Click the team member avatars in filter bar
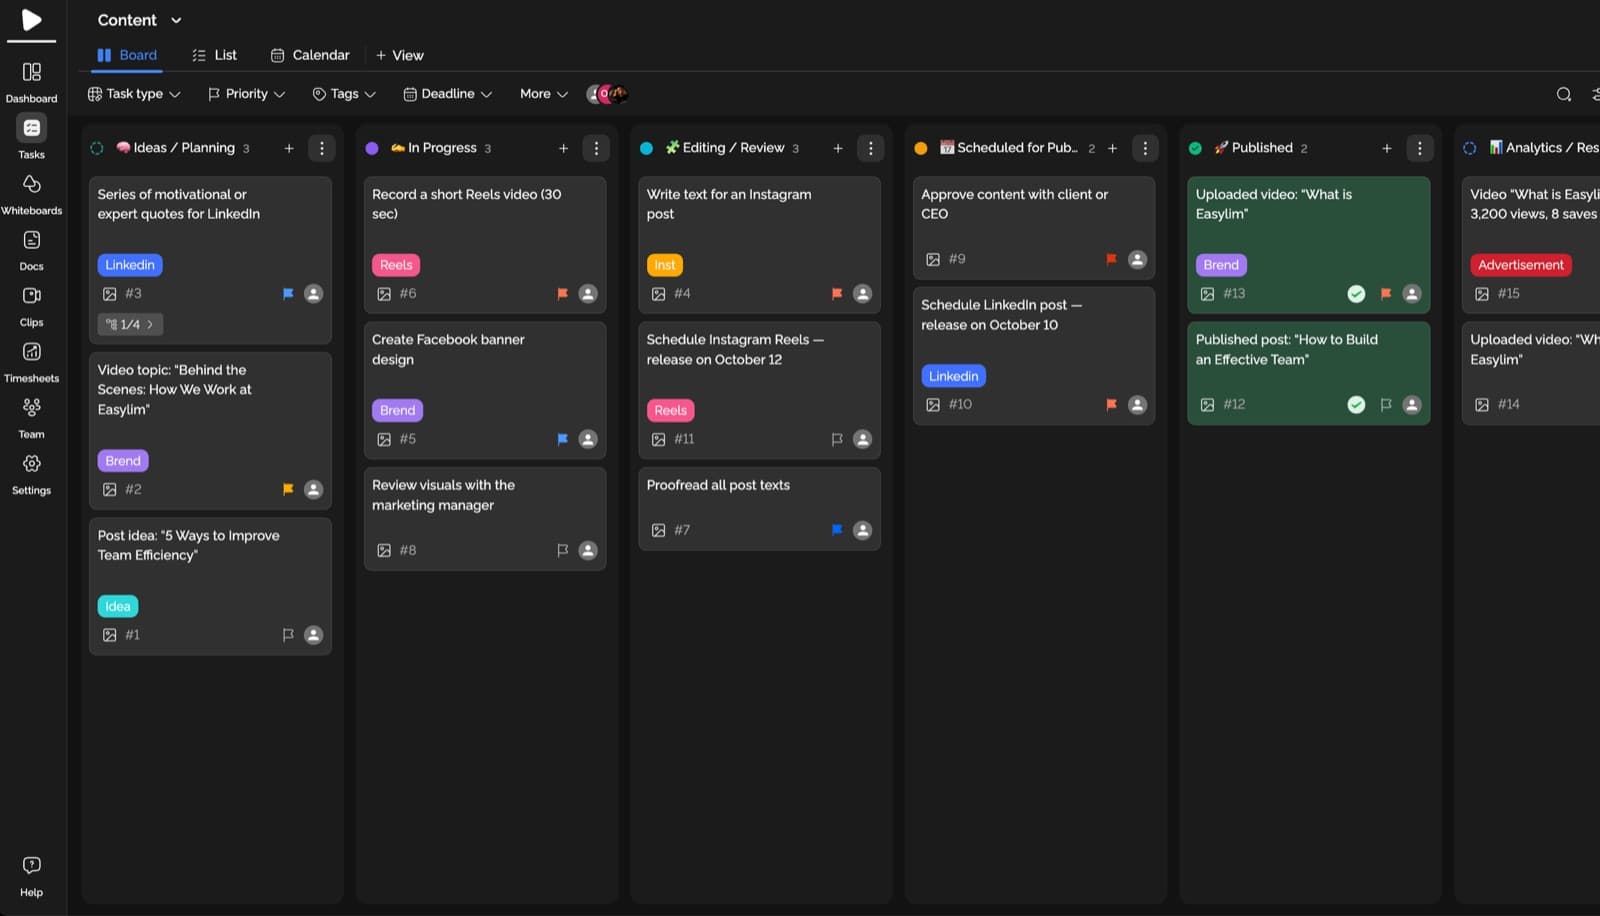Viewport: 1600px width, 916px height. 607,94
